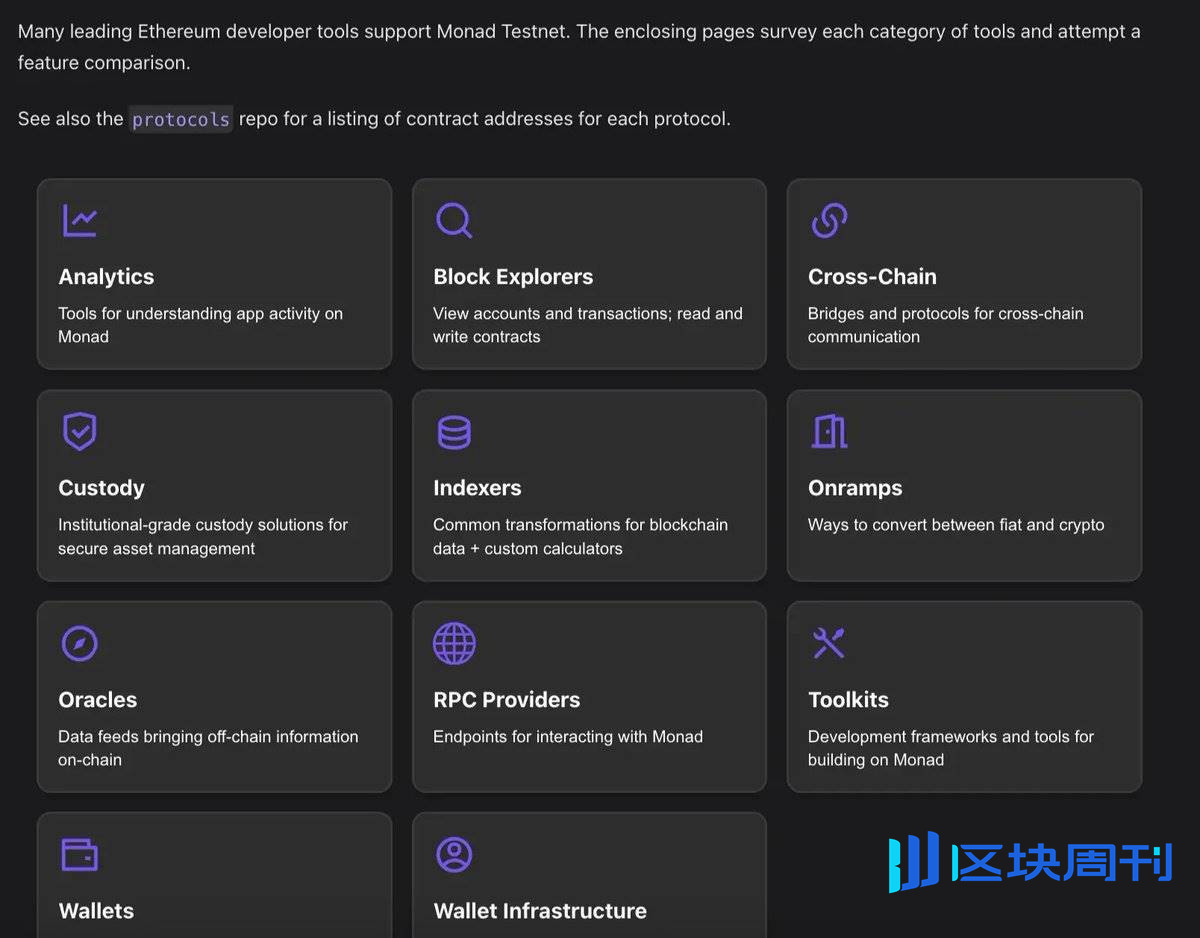Click the Cross-Chain link icon
This screenshot has width=1200, height=938.
[x=829, y=220]
